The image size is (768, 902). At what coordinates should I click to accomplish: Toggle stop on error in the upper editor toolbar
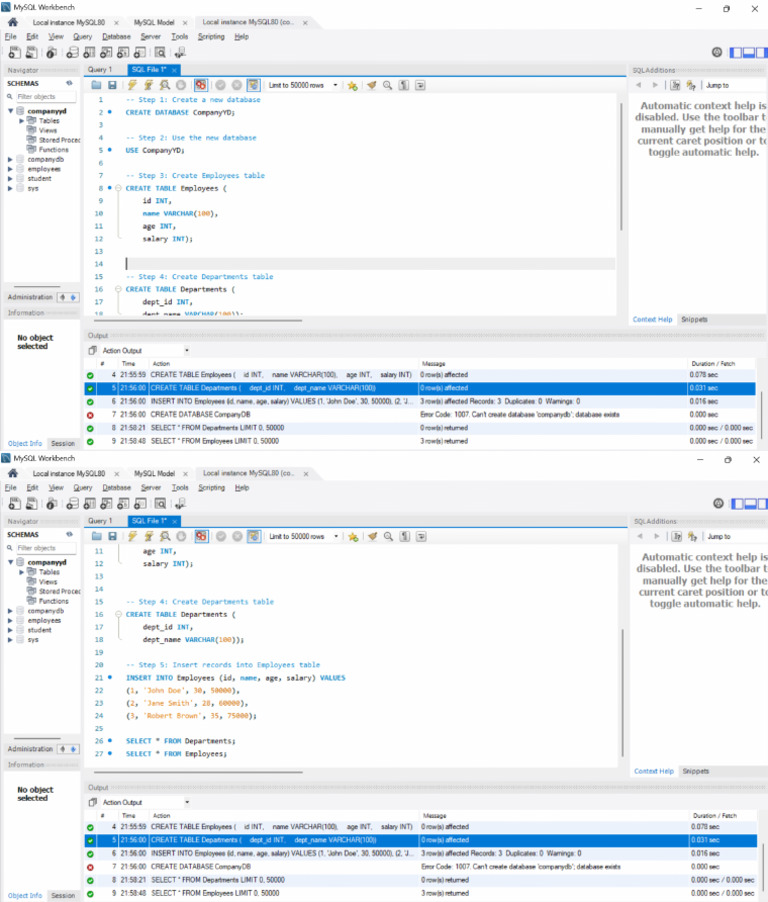pos(200,85)
